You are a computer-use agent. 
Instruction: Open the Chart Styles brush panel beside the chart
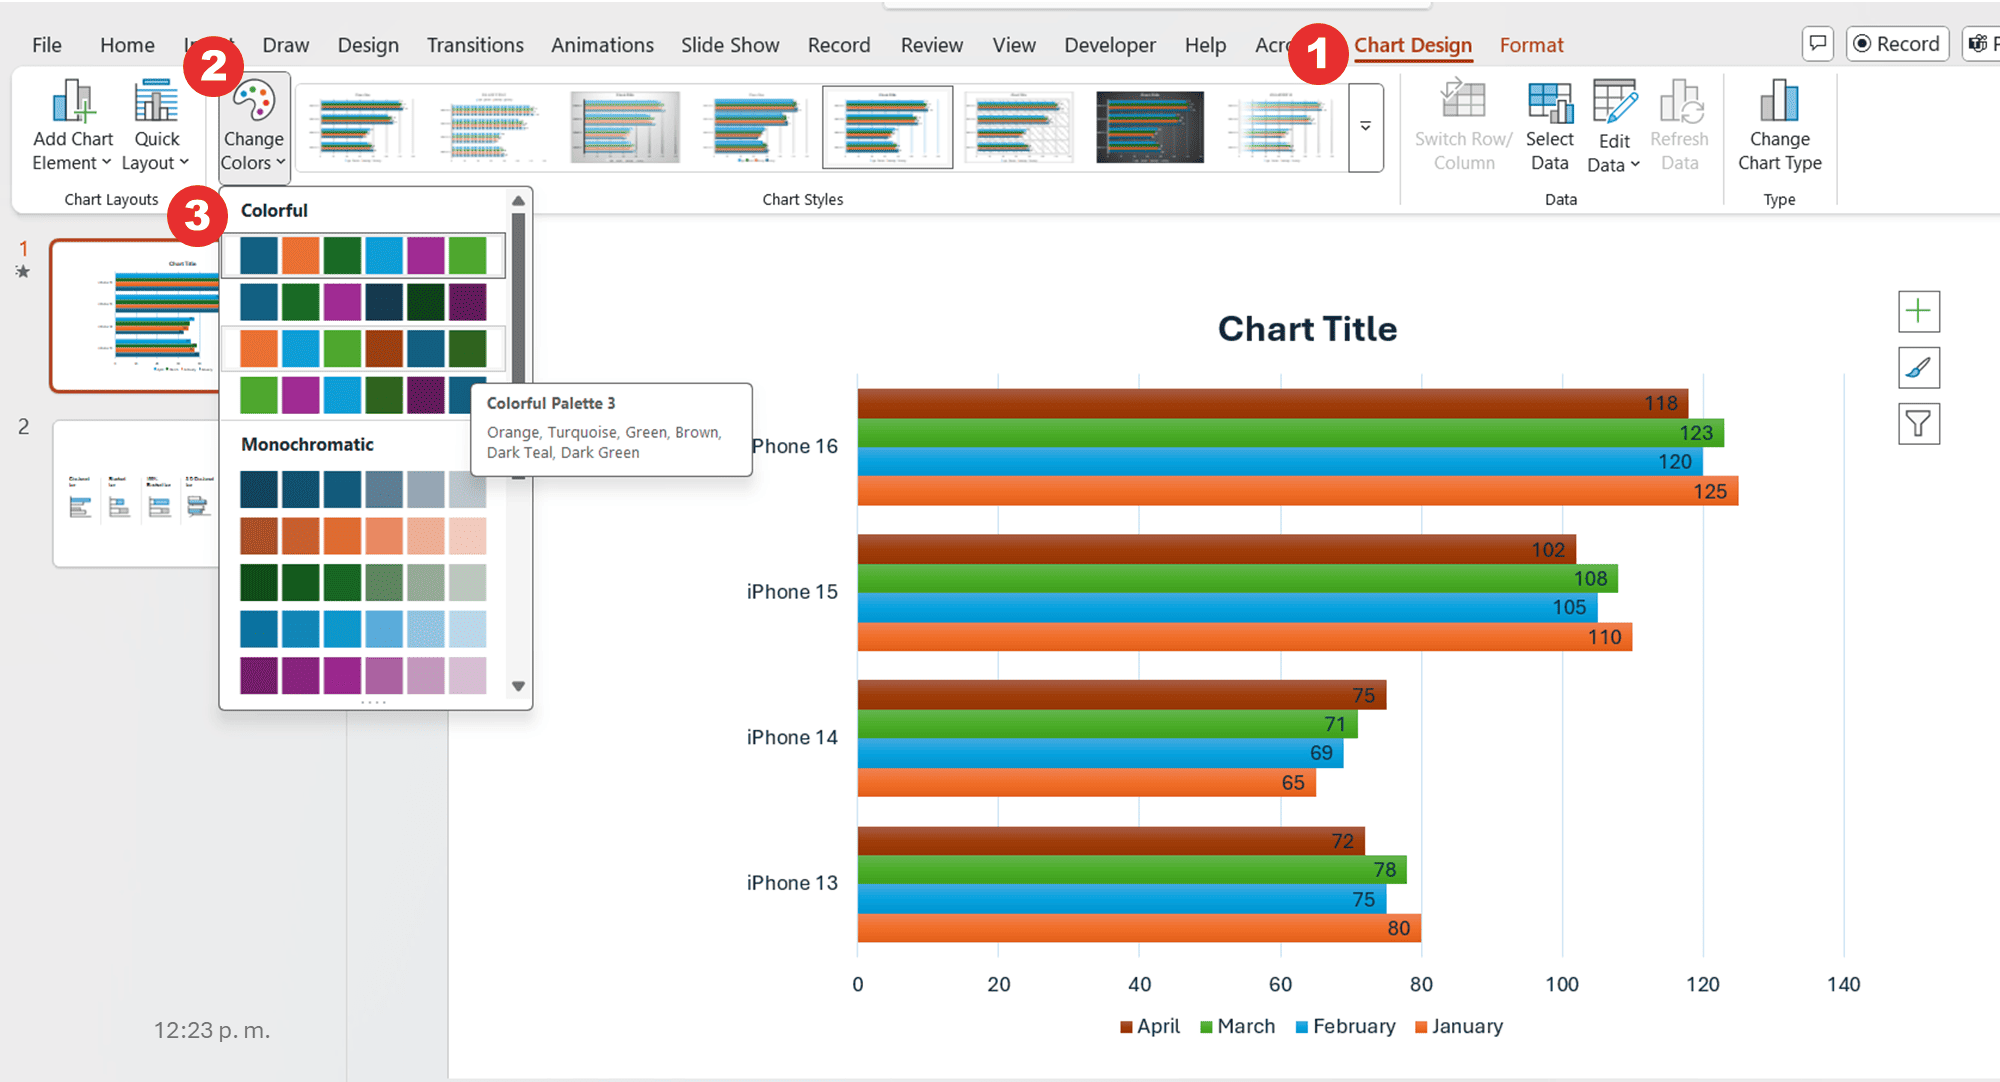pyautogui.click(x=1918, y=367)
